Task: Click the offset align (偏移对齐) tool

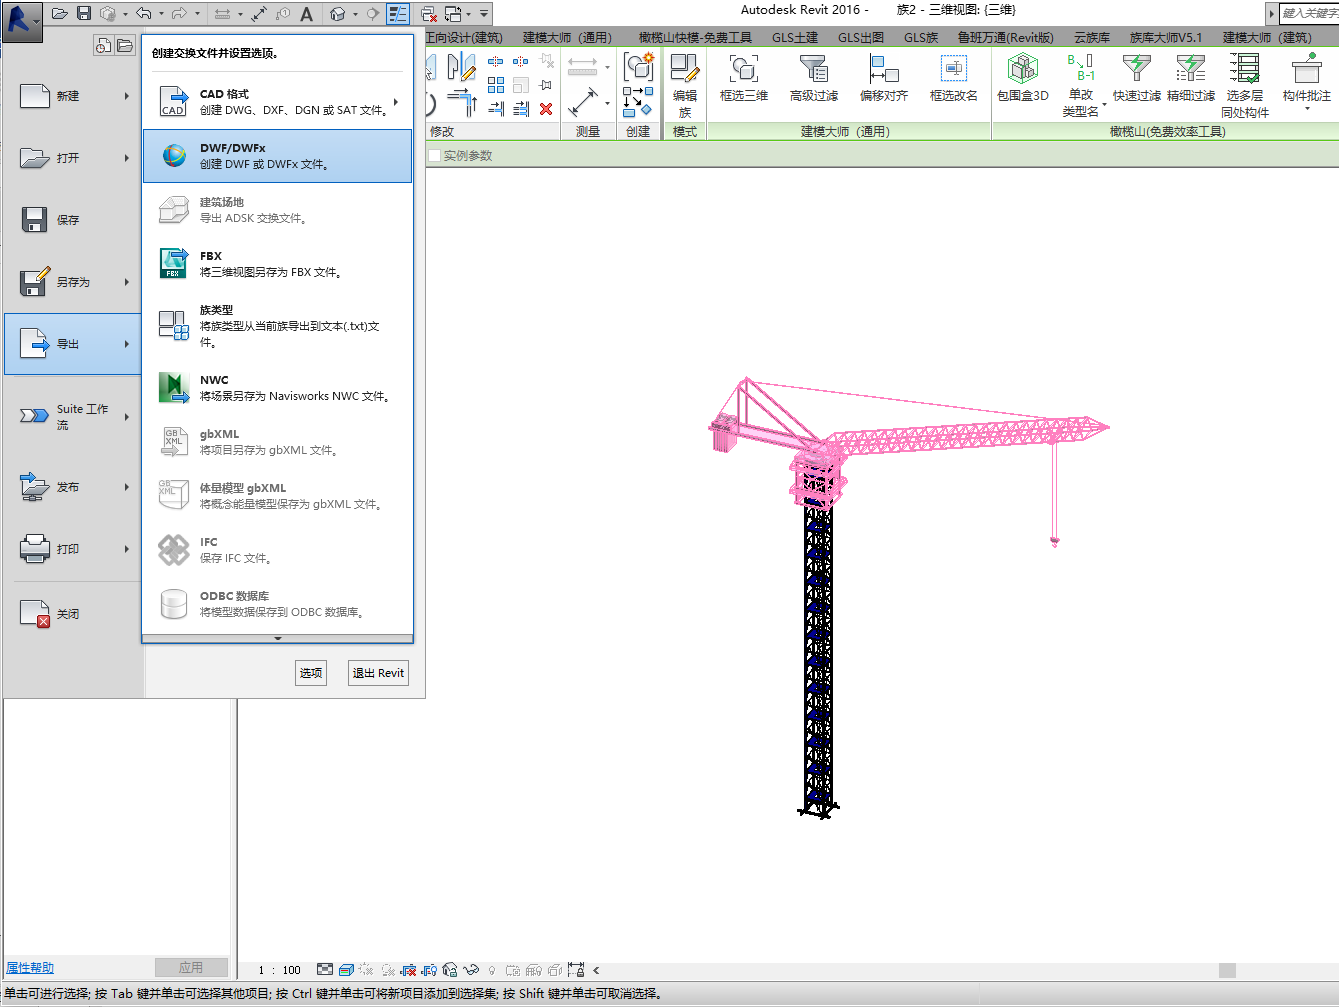Action: [884, 78]
